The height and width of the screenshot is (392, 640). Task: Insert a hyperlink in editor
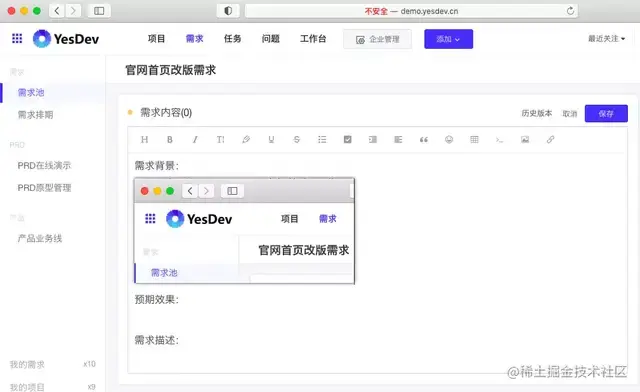[550, 140]
